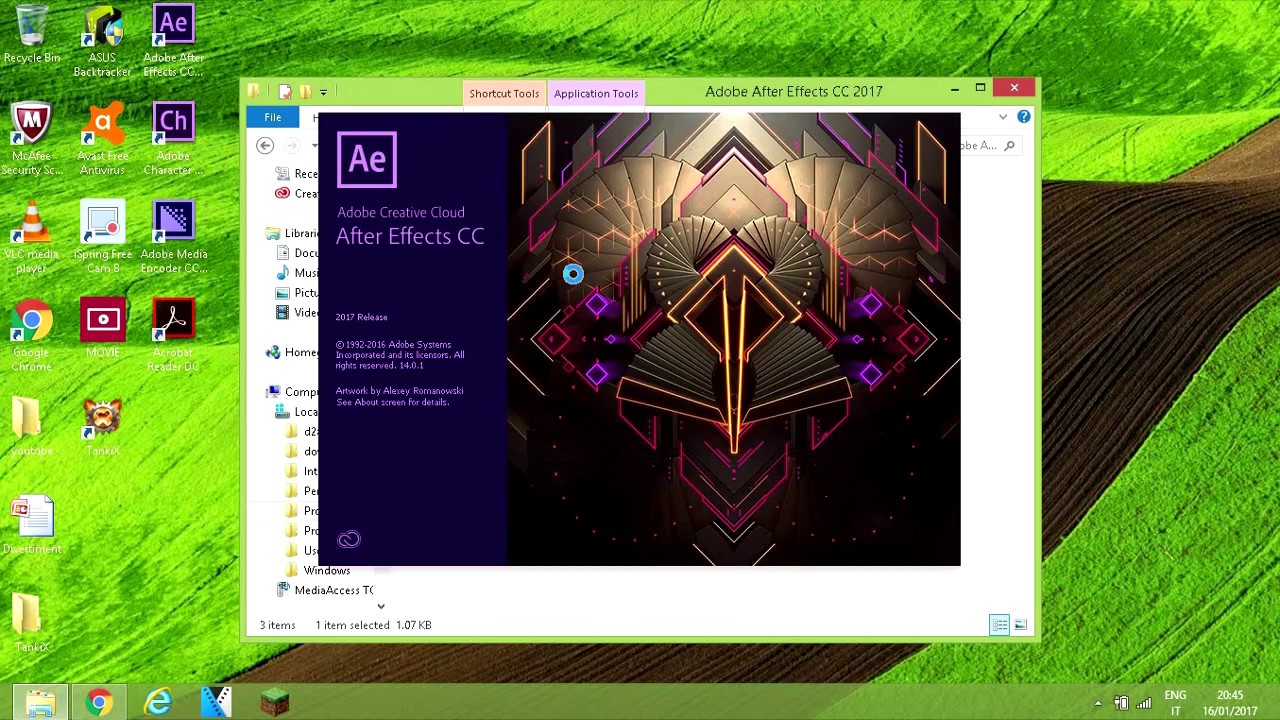1280x720 pixels.
Task: Select Creative Cloud Files in navigation pane
Action: 297,194
